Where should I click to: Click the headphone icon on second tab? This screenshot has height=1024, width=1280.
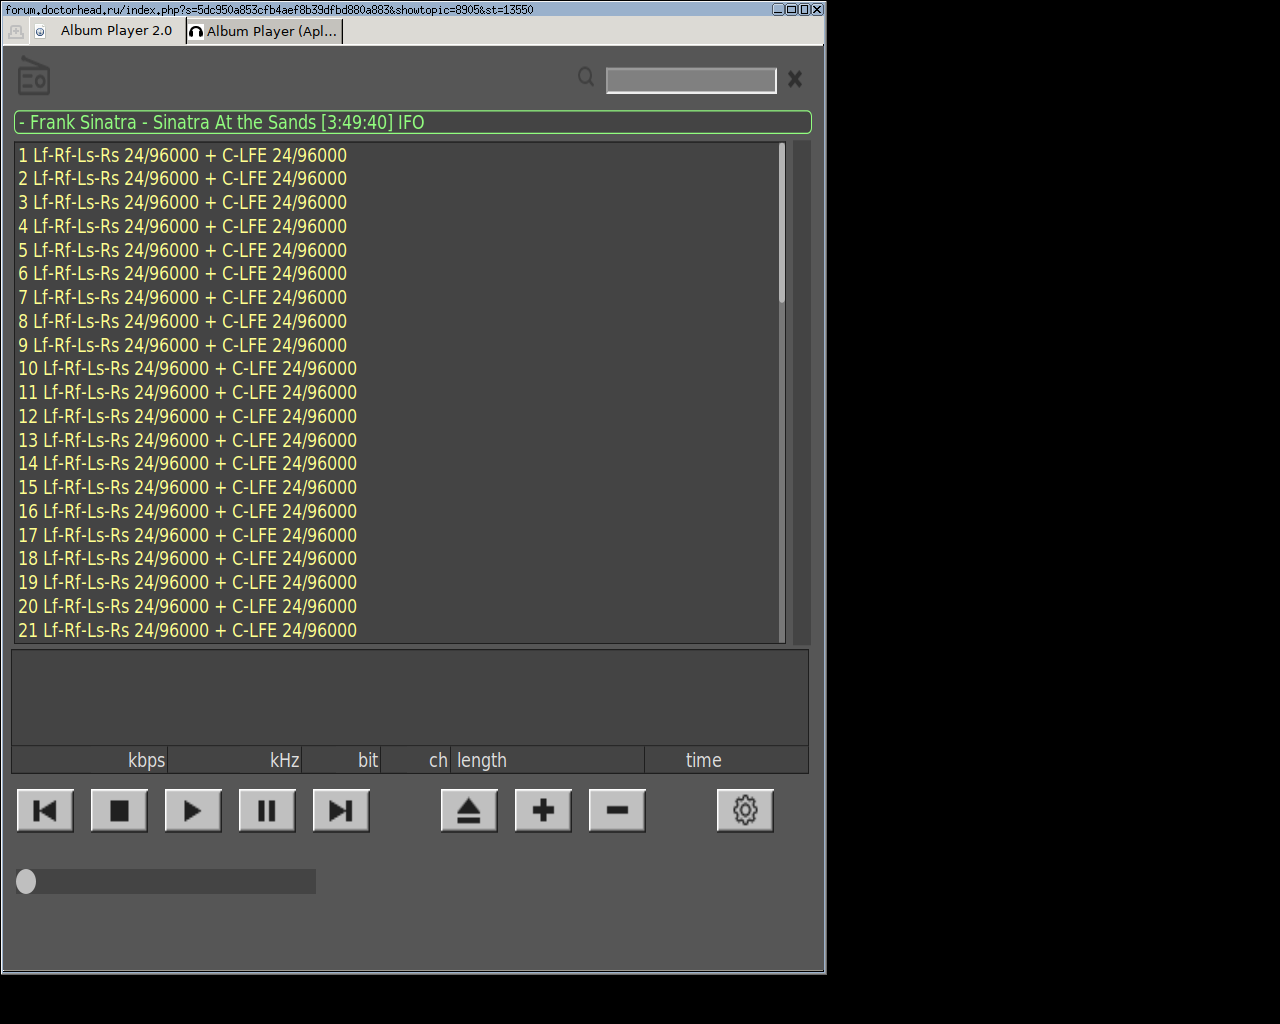[196, 32]
